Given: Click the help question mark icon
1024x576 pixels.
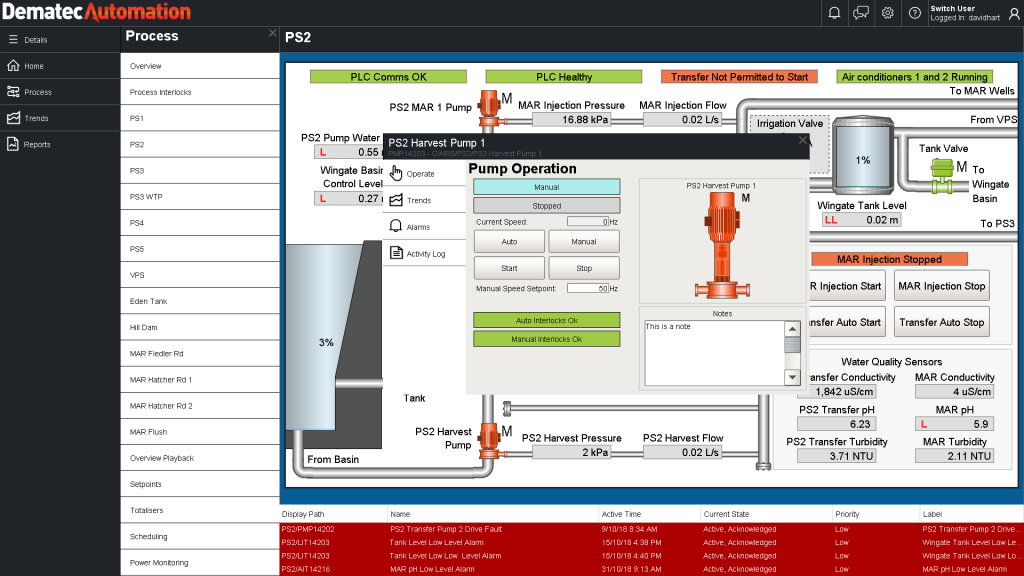Looking at the screenshot, I should click(x=914, y=13).
